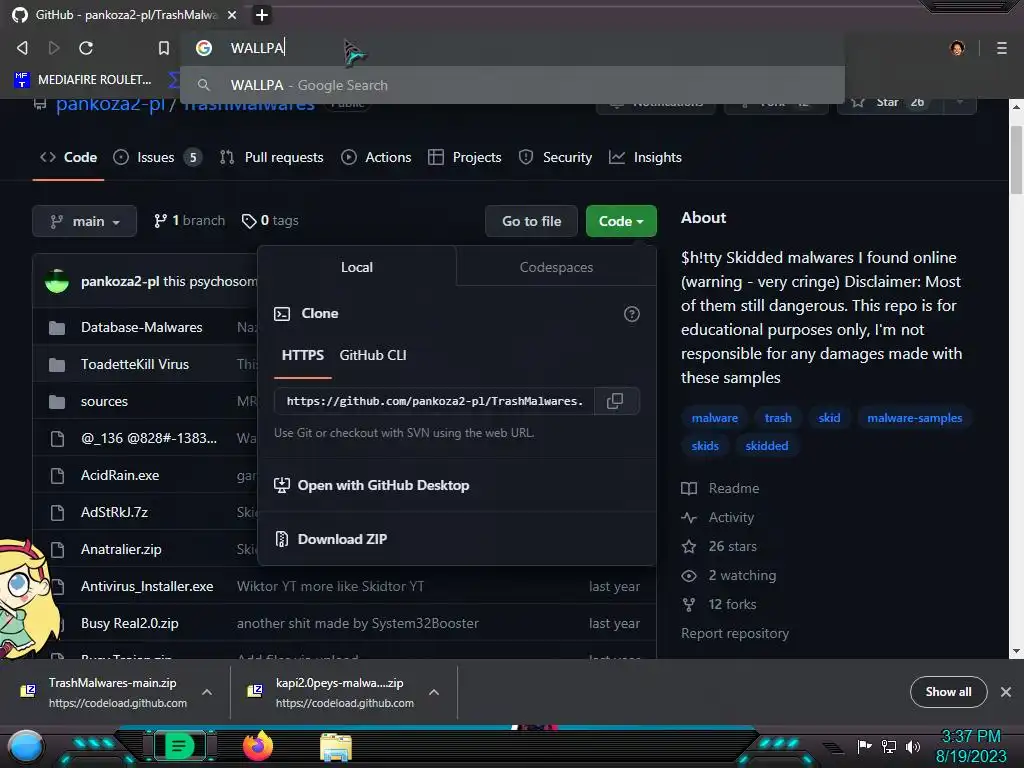The height and width of the screenshot is (768, 1024).
Task: Click the sources folder icon
Action: tap(57, 402)
